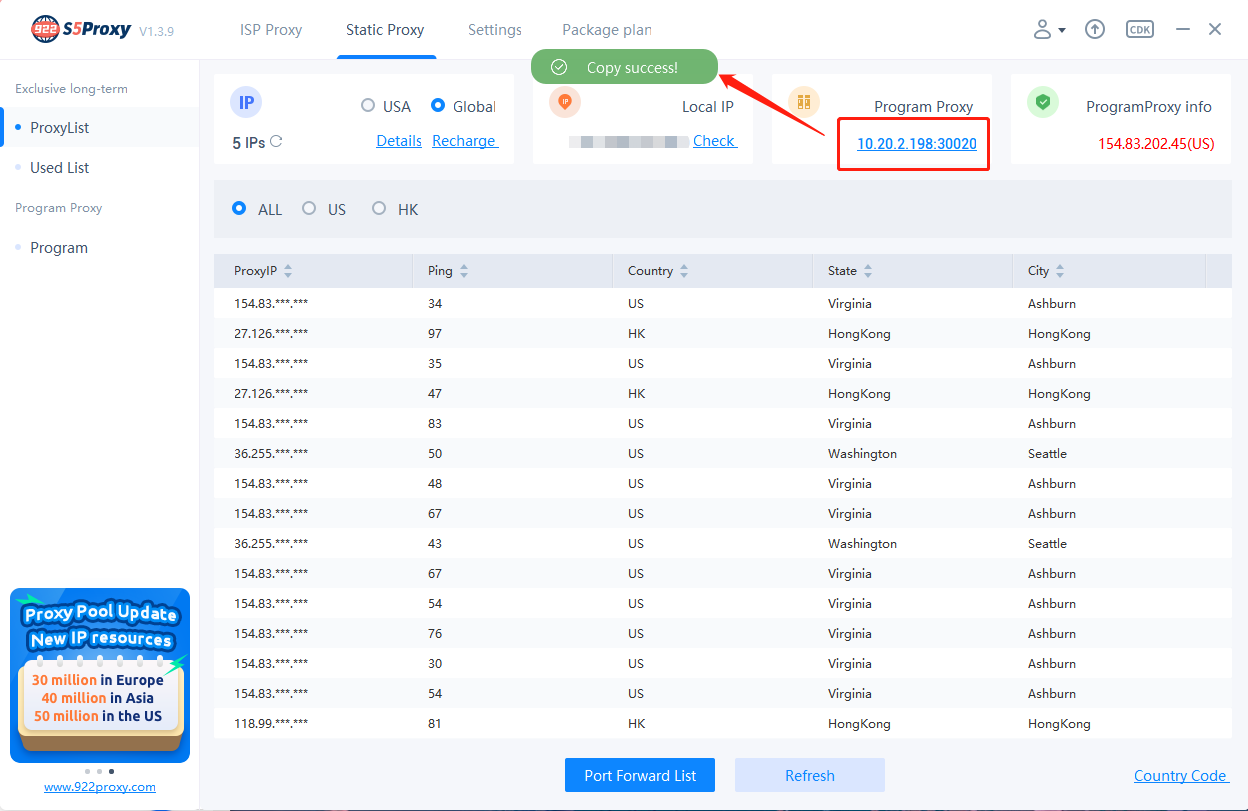Select the row with ping 76

coord(723,633)
